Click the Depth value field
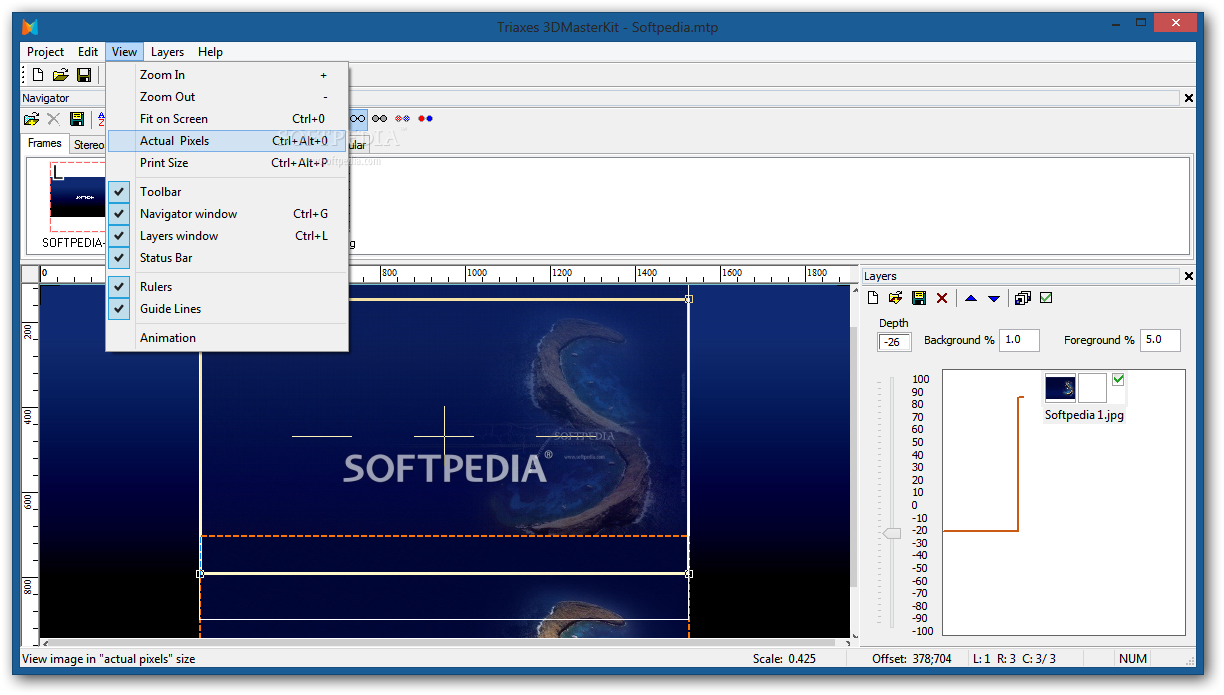This screenshot has width=1224, height=695. (894, 342)
